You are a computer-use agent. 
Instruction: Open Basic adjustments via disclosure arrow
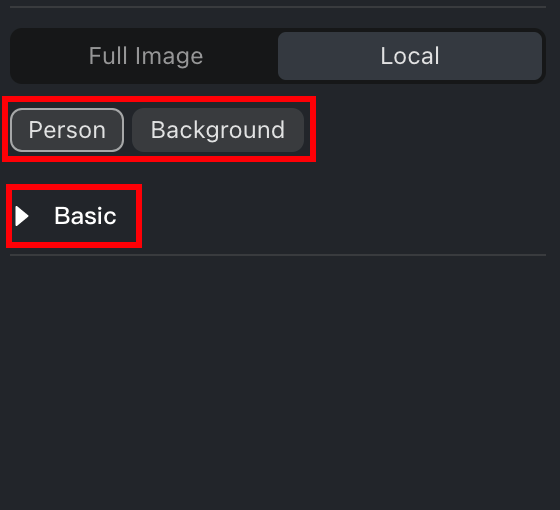[22, 216]
